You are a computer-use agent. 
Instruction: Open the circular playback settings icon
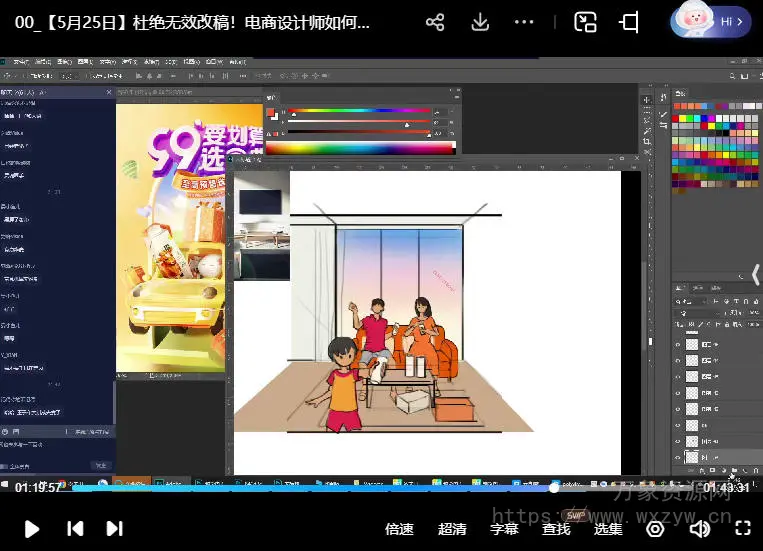click(655, 529)
